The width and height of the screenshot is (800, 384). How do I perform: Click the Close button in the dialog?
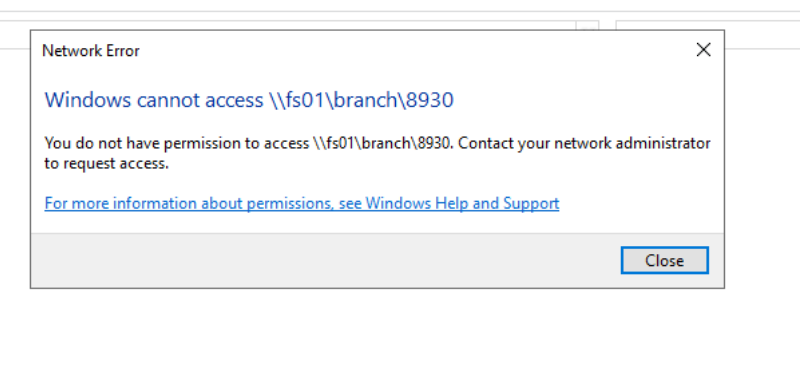point(664,261)
